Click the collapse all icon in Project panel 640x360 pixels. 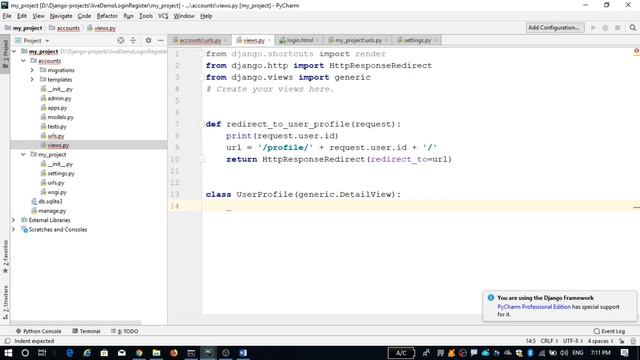tap(133, 40)
